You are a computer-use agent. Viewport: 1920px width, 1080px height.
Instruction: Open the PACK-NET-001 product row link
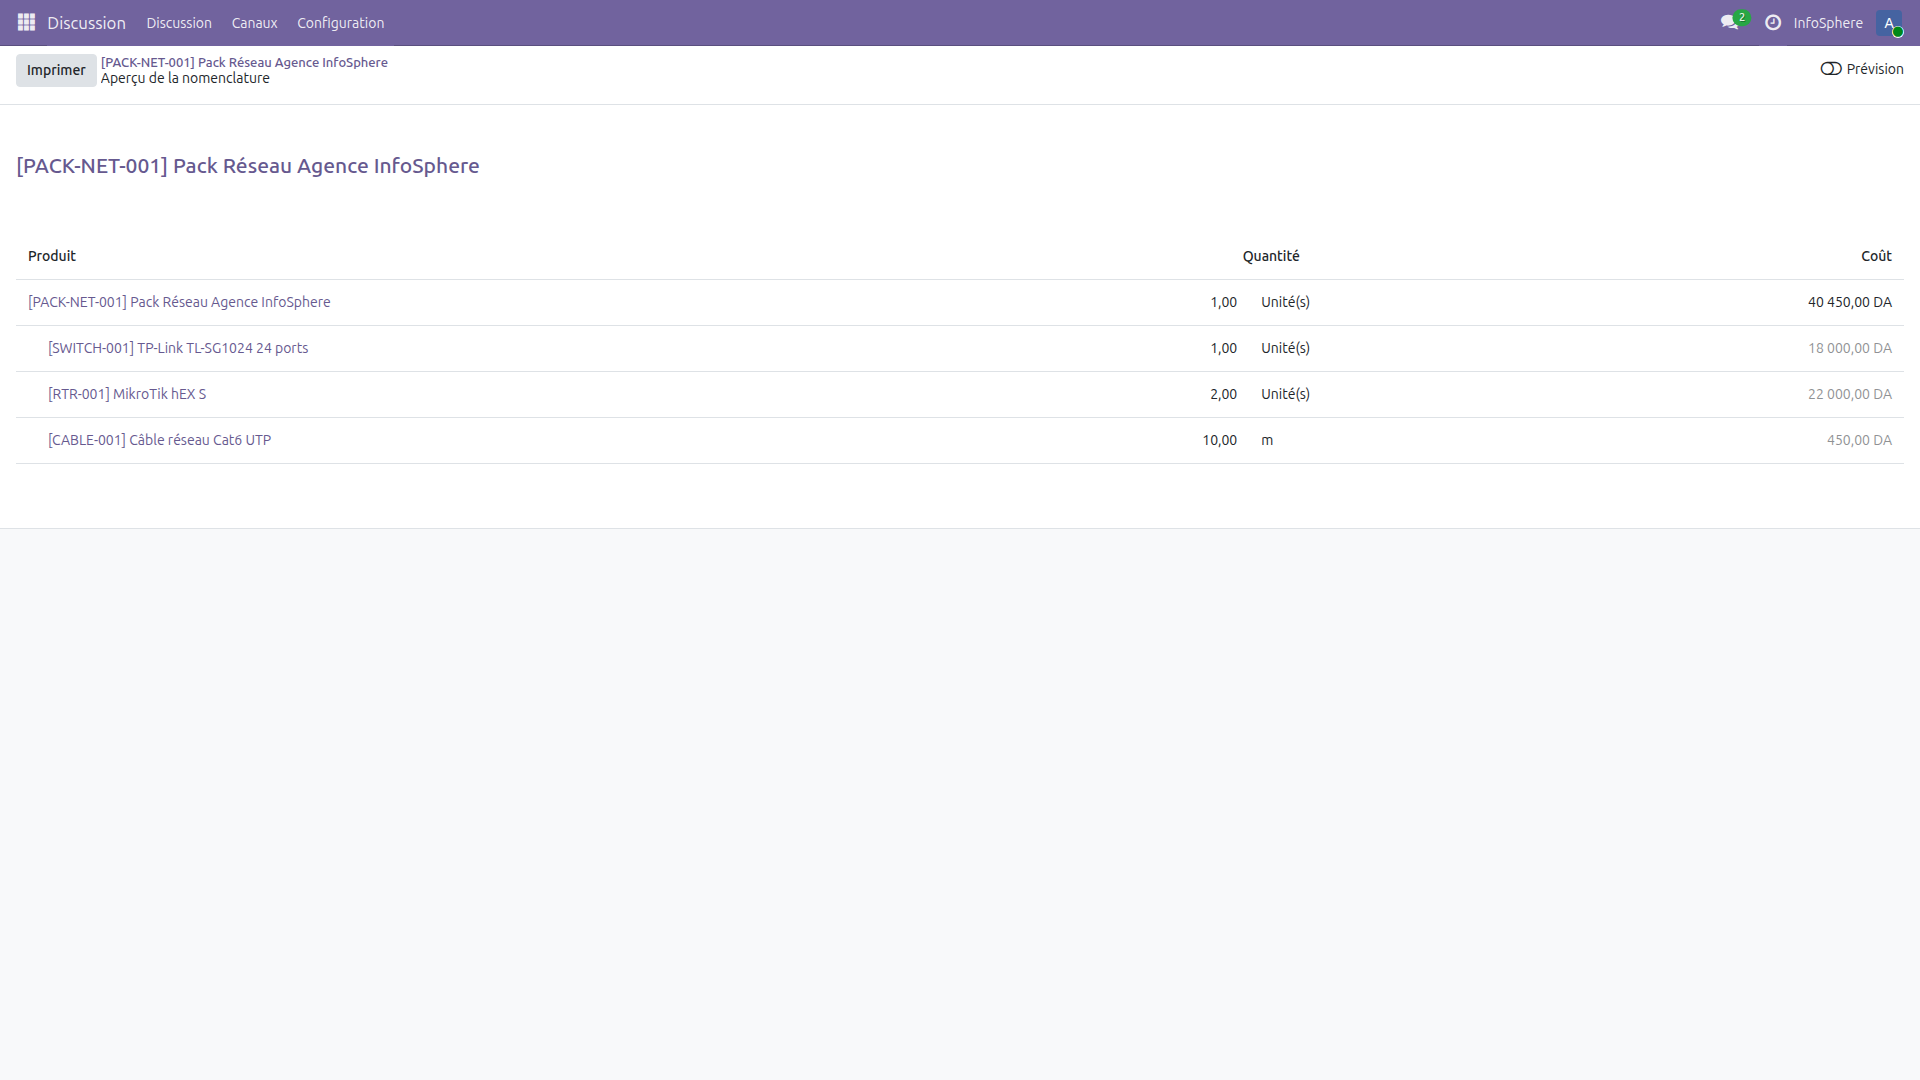179,302
